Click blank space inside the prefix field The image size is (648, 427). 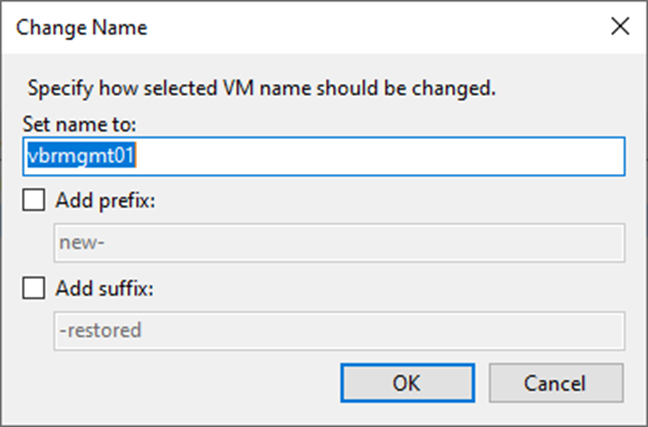pos(364,243)
